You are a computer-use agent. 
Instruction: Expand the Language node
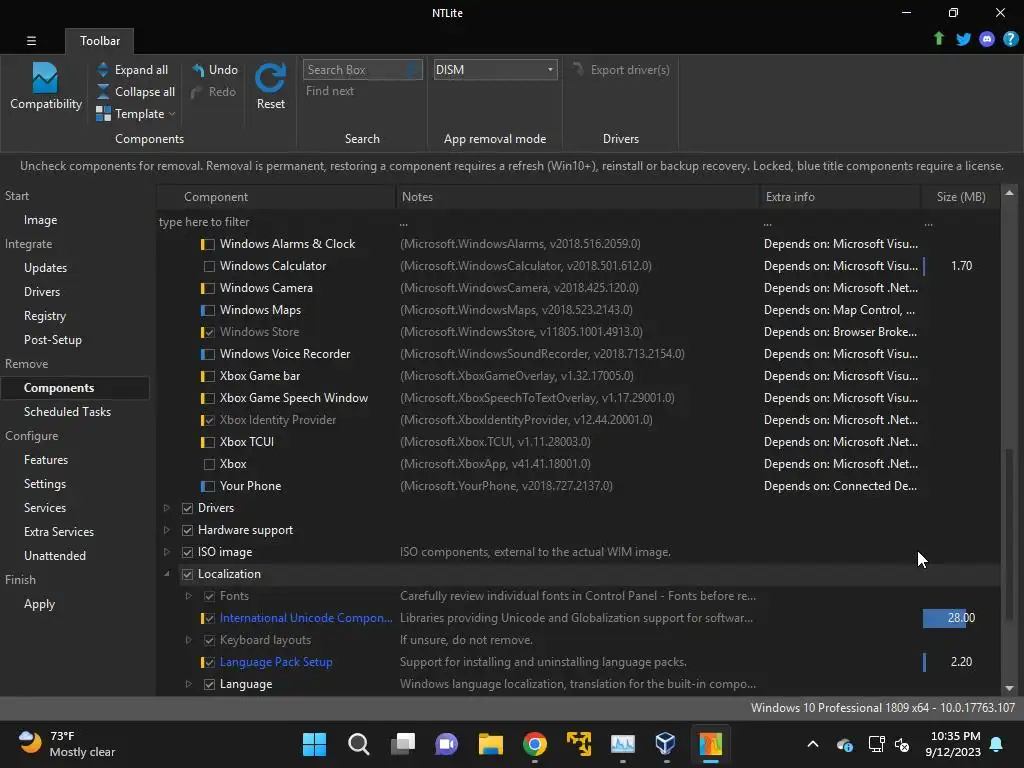189,684
